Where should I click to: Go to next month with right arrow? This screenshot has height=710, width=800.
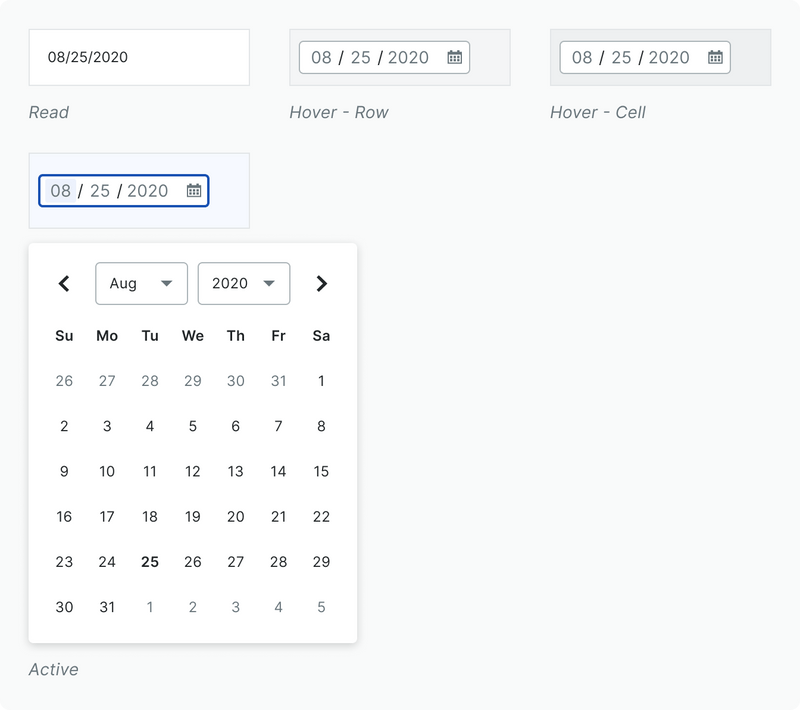(321, 283)
